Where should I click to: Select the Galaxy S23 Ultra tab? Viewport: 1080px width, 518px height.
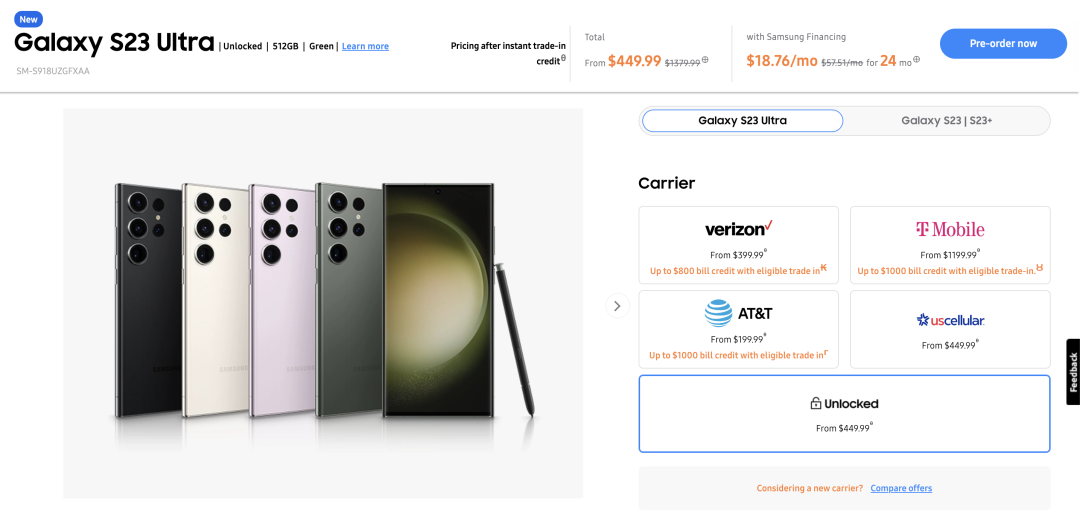[x=742, y=121]
